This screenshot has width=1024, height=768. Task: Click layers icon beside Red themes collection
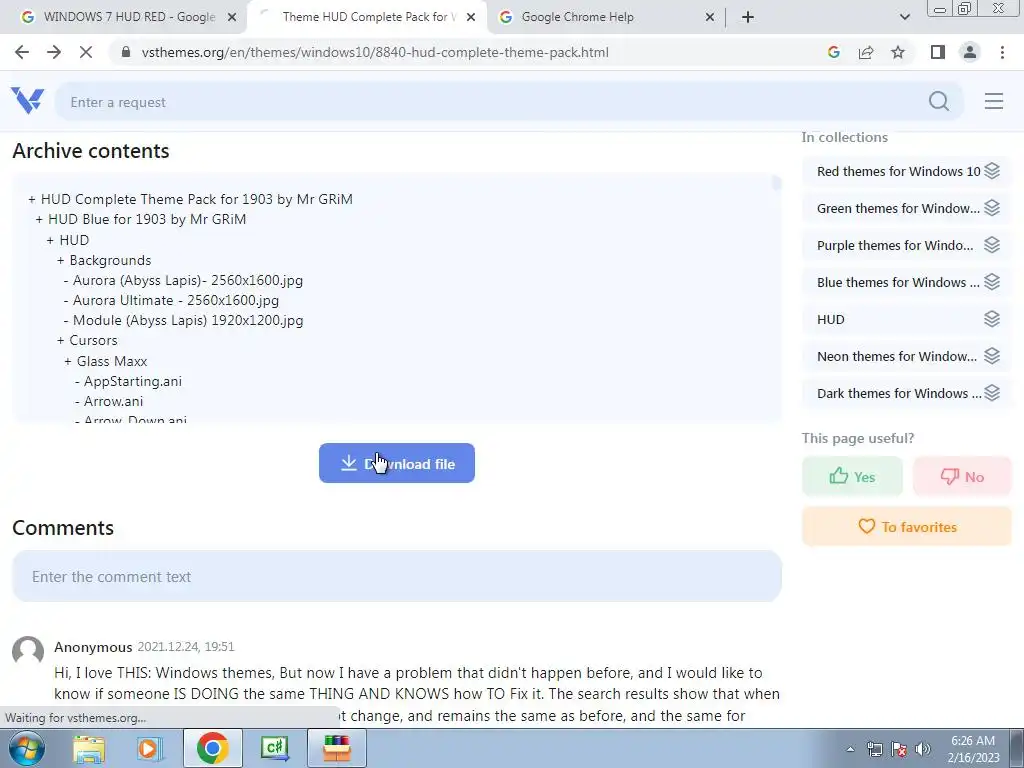[992, 170]
